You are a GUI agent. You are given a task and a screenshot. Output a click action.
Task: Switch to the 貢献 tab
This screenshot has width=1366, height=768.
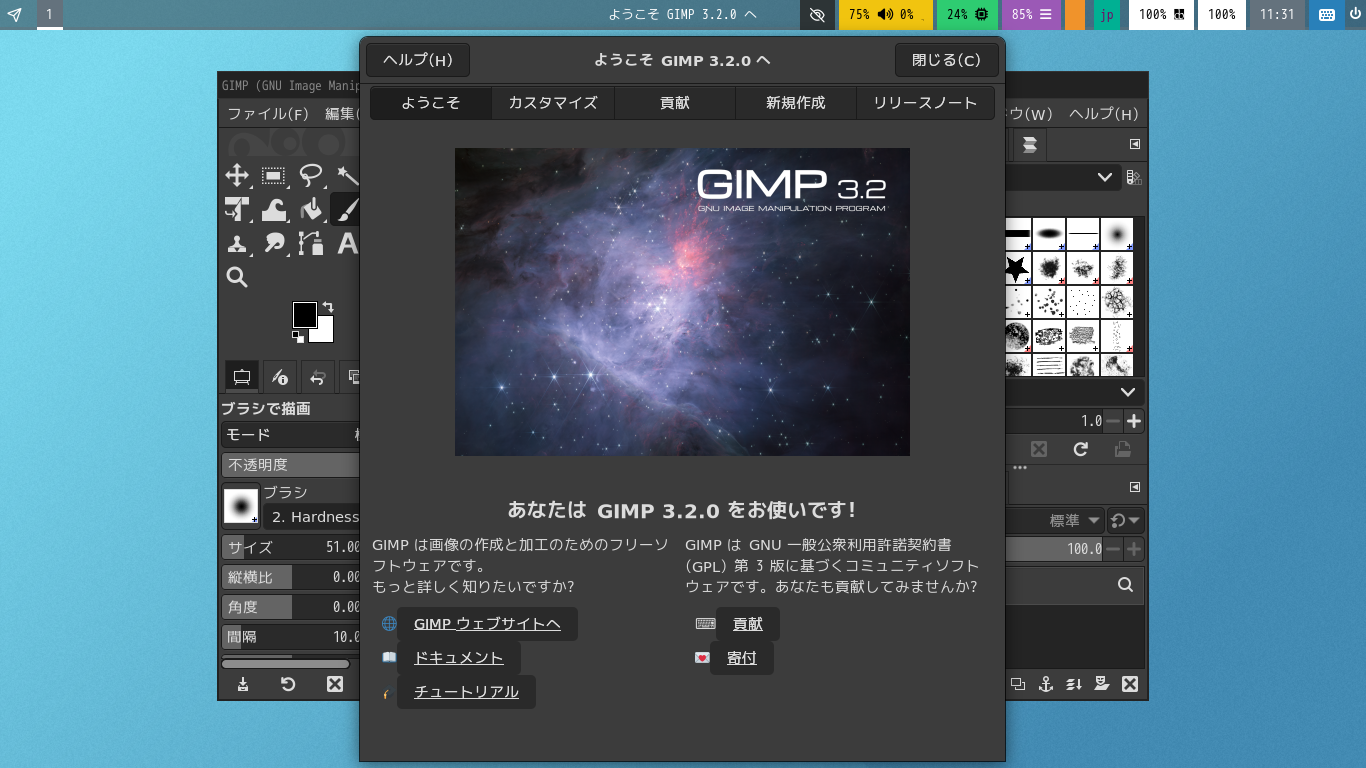coord(675,103)
